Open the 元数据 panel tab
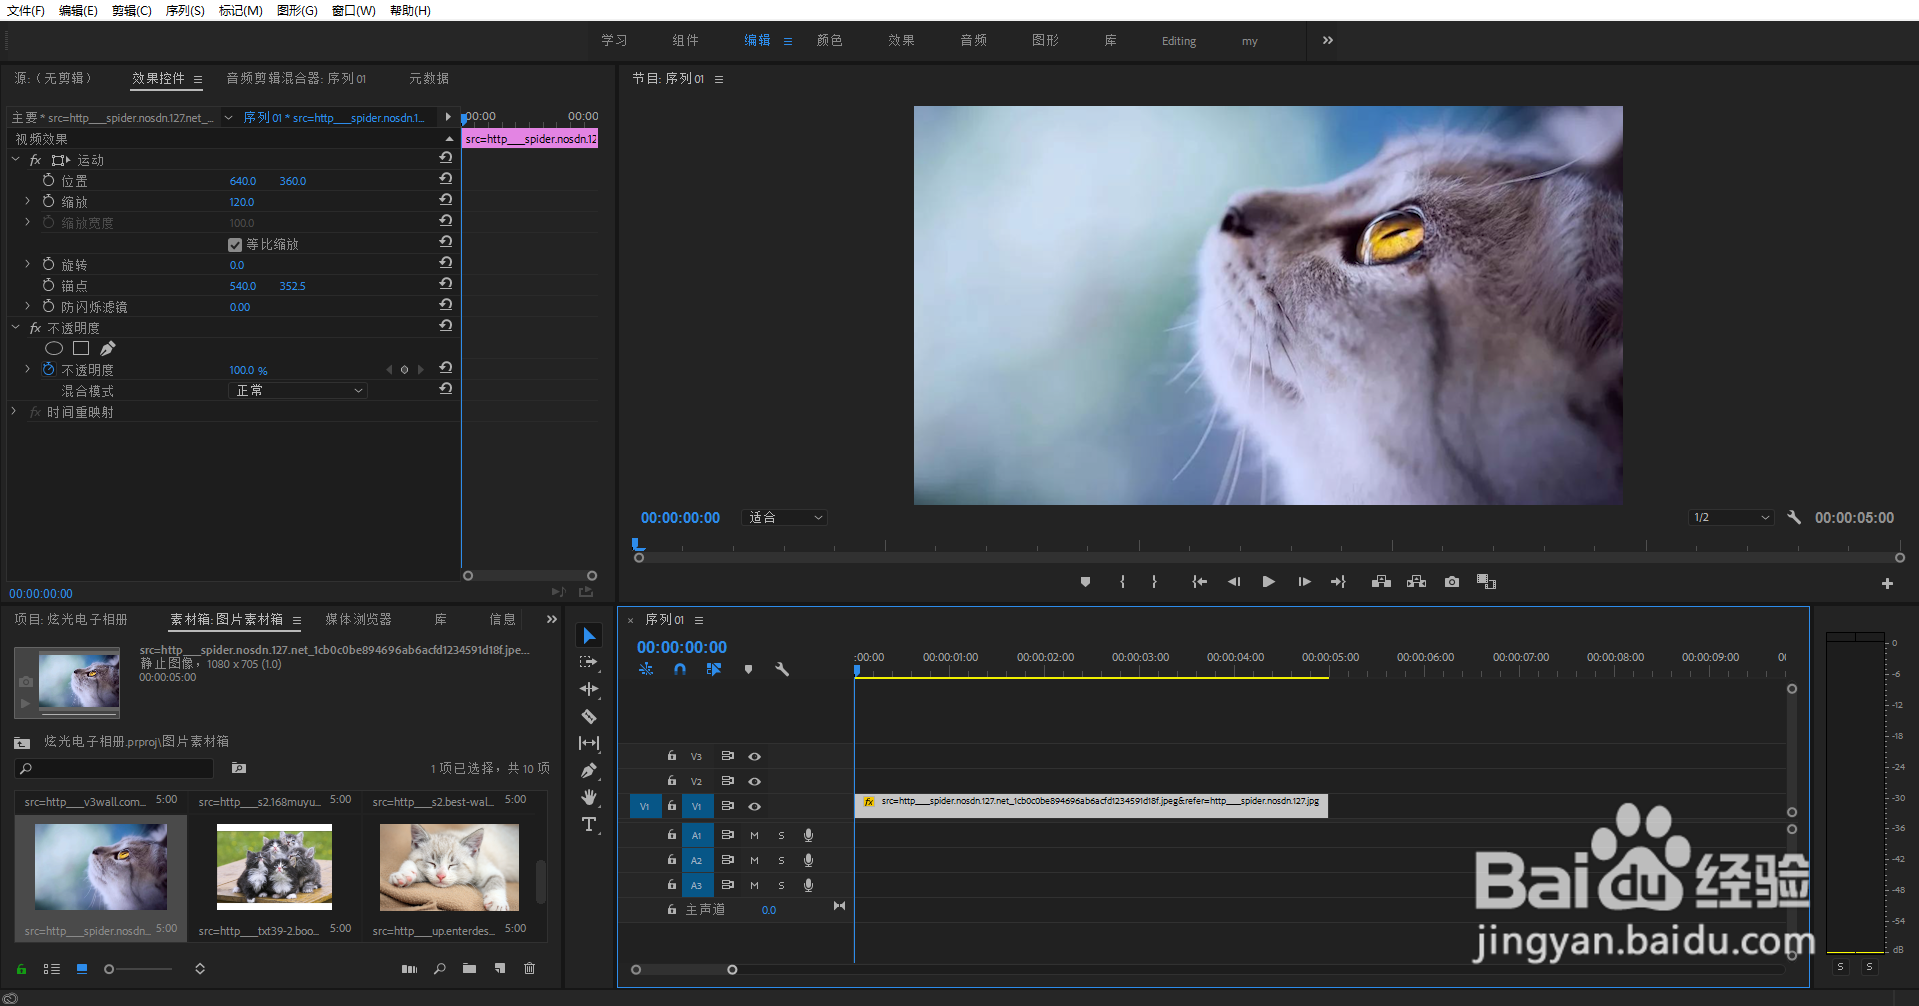This screenshot has width=1919, height=1006. (x=429, y=78)
